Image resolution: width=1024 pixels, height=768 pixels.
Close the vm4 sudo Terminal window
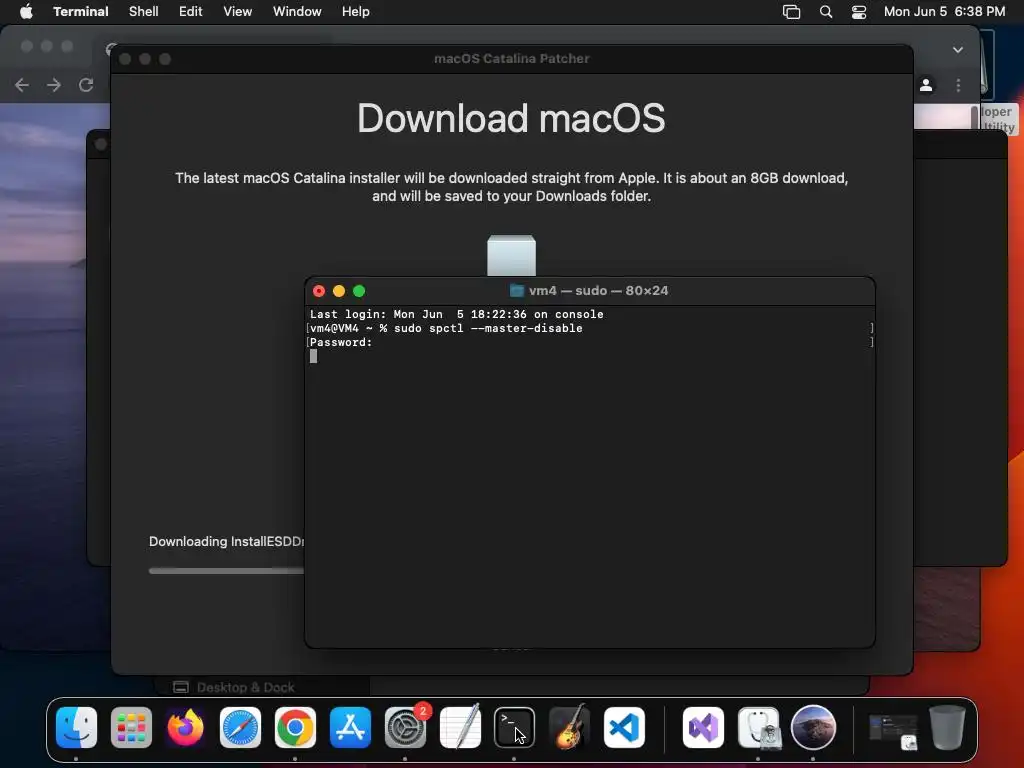pos(319,291)
